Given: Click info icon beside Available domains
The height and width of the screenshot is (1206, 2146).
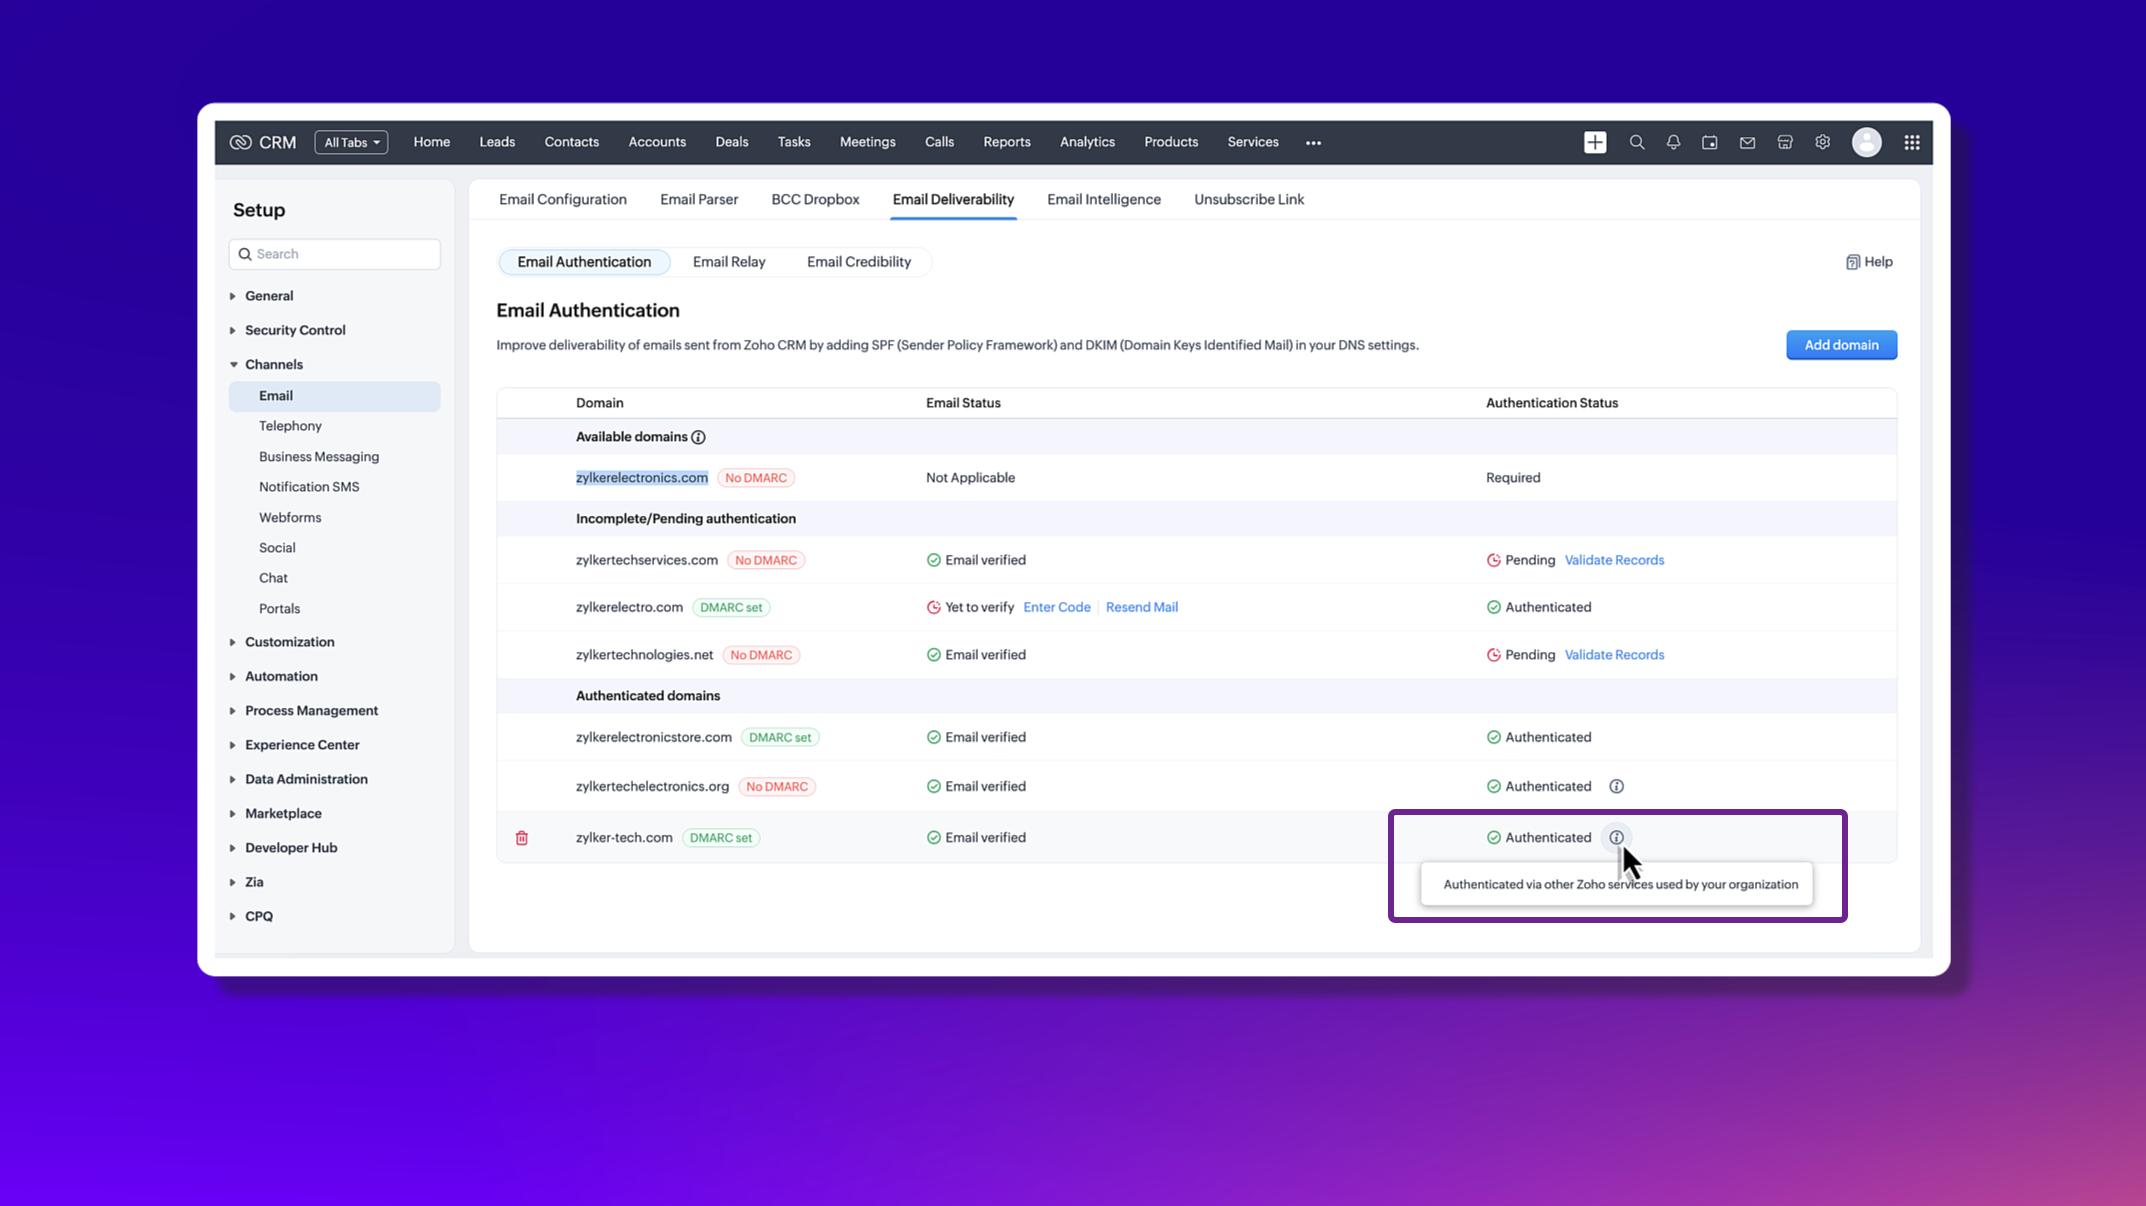Looking at the screenshot, I should click(x=699, y=437).
